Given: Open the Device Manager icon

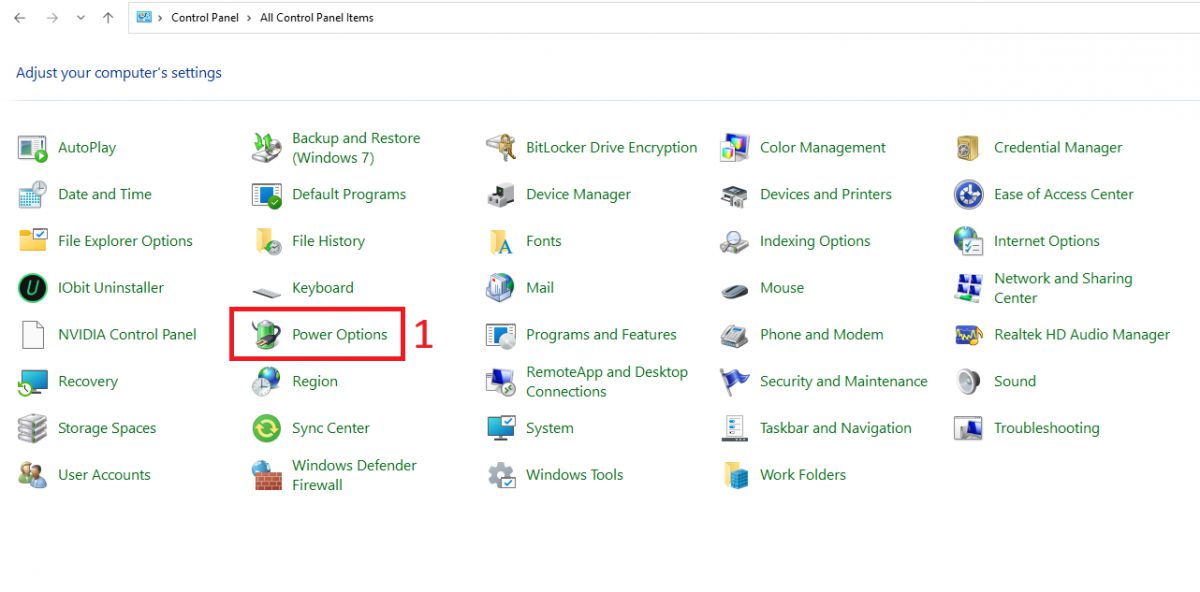Looking at the screenshot, I should (500, 195).
